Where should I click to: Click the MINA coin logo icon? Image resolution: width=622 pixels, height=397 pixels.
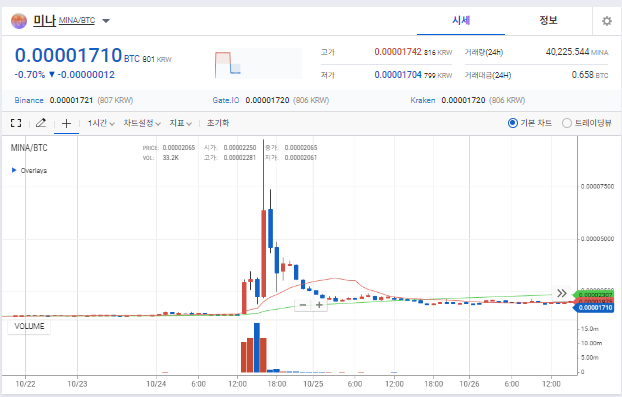(x=19, y=21)
